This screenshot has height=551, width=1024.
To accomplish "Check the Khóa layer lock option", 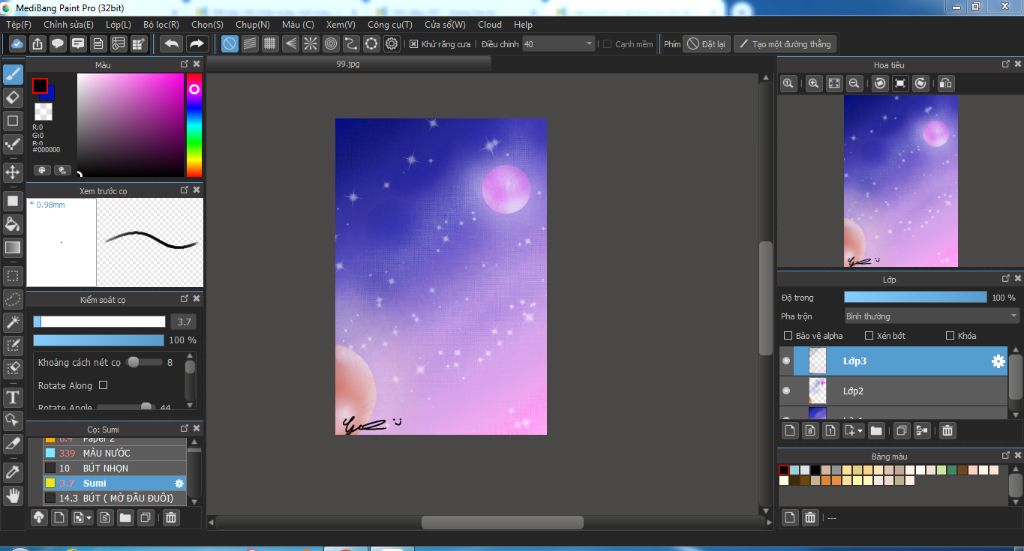I will click(950, 336).
